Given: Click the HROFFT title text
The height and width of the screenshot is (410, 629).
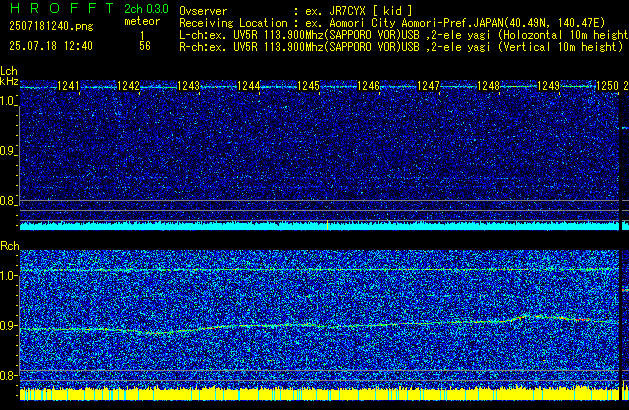Looking at the screenshot, I should coord(62,8).
